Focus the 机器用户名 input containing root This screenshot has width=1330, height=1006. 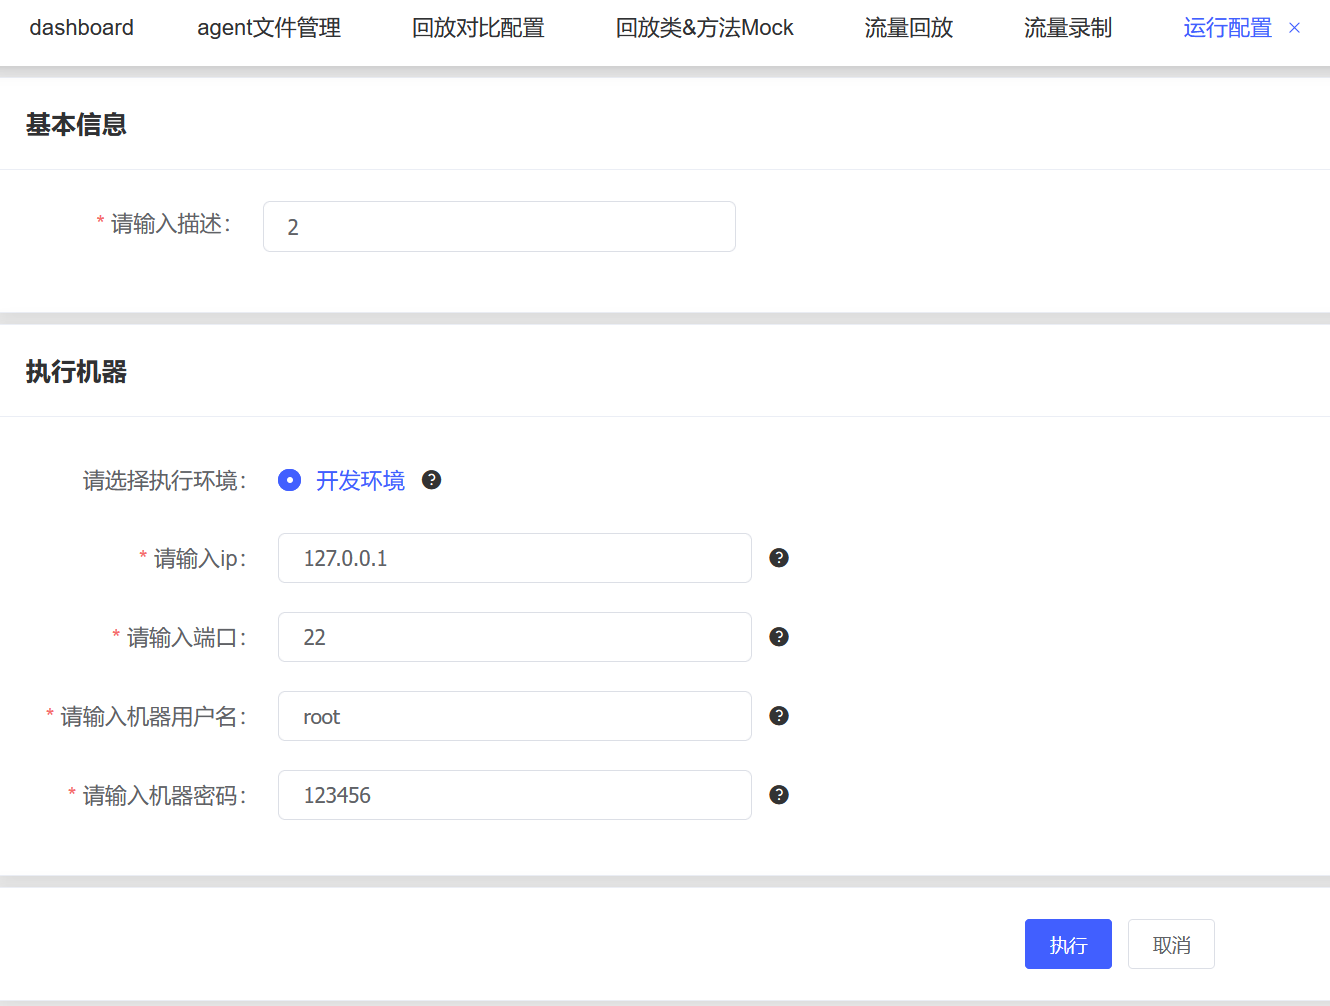[x=514, y=716]
